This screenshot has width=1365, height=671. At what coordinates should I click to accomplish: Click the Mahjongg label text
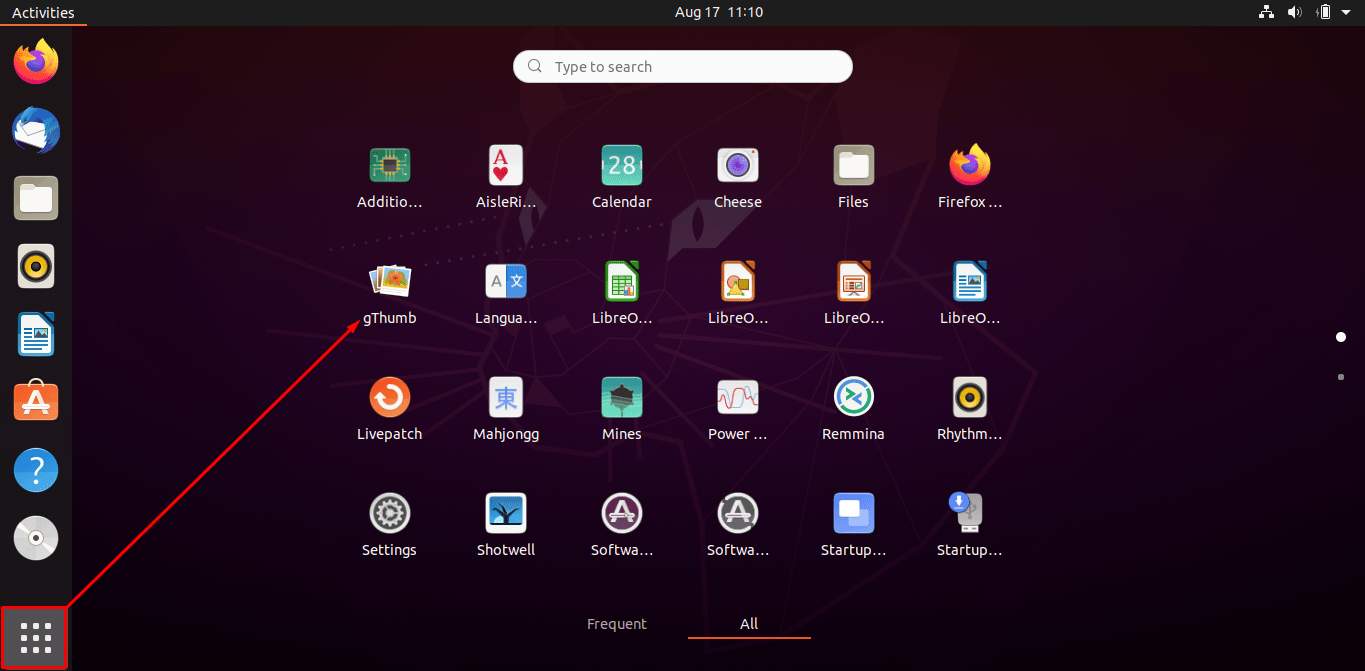(x=506, y=434)
